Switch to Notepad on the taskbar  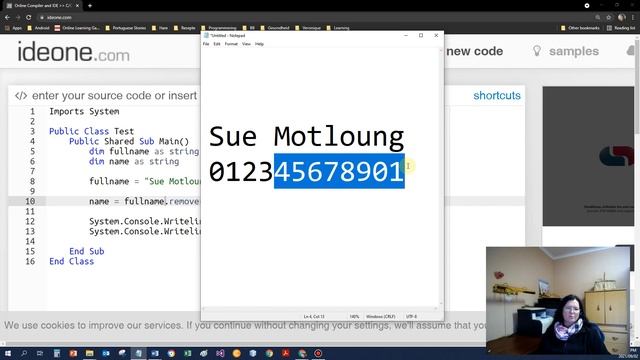click(138, 353)
